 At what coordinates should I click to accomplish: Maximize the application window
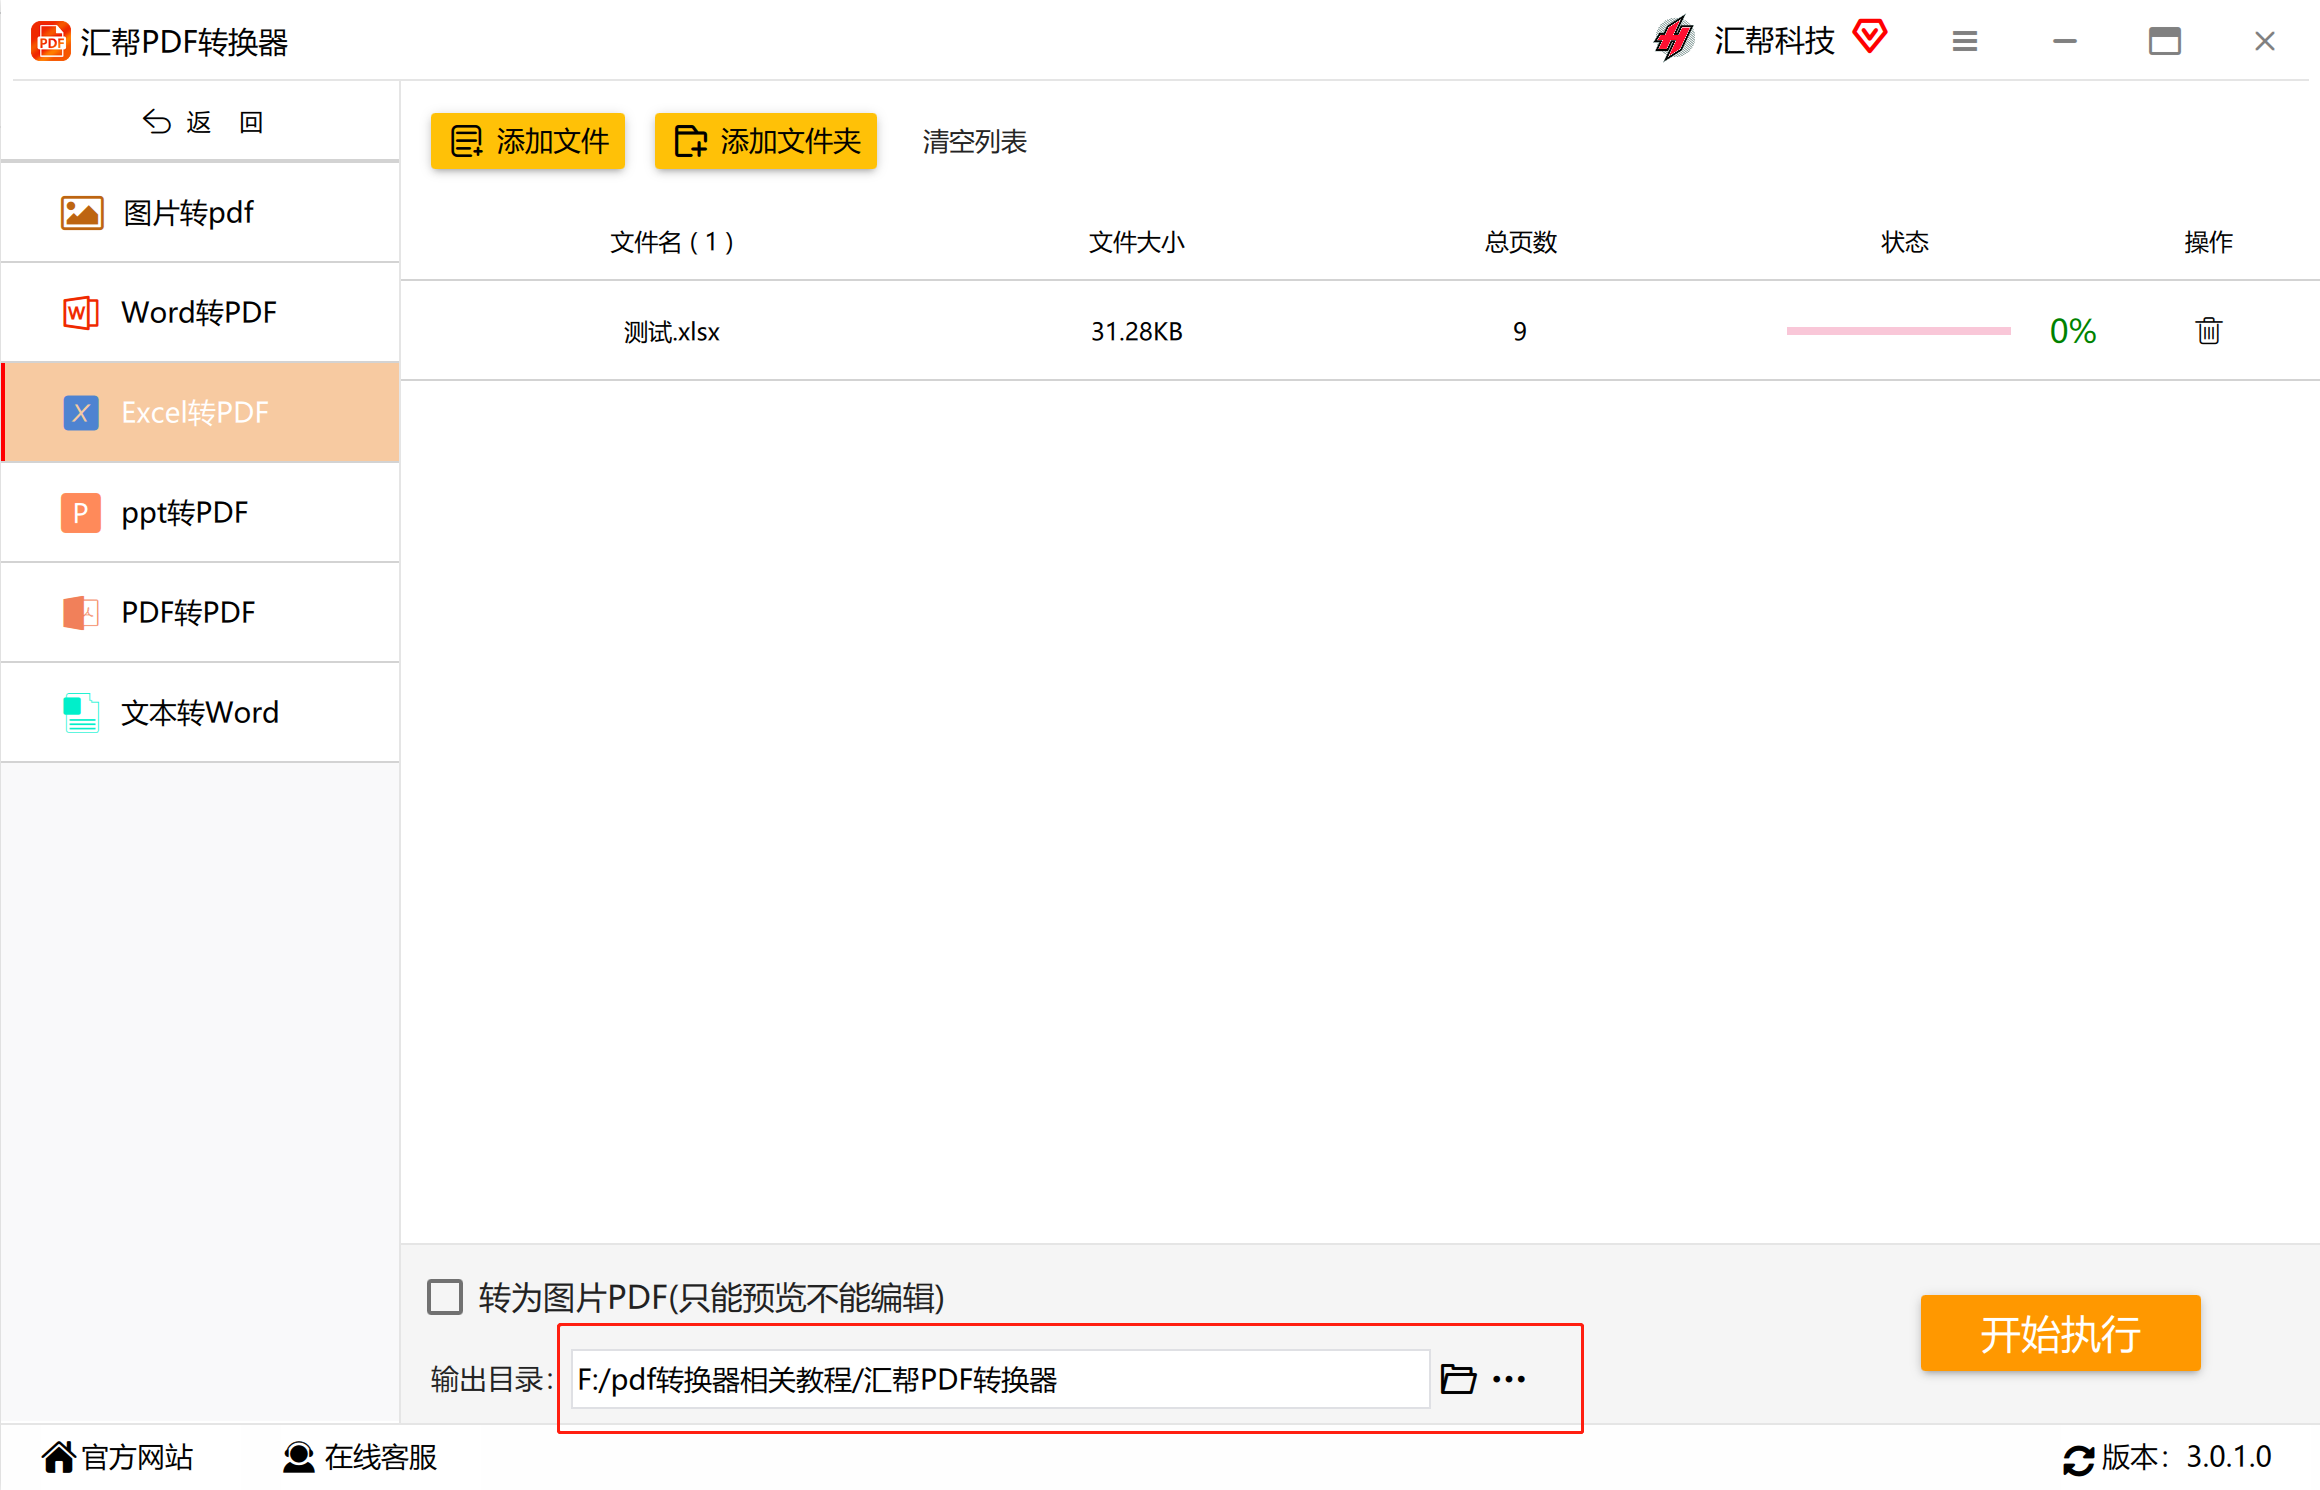pos(2165,41)
